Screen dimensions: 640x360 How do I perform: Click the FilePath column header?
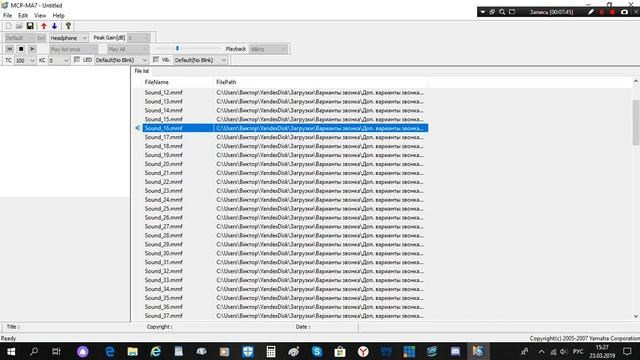(321, 82)
